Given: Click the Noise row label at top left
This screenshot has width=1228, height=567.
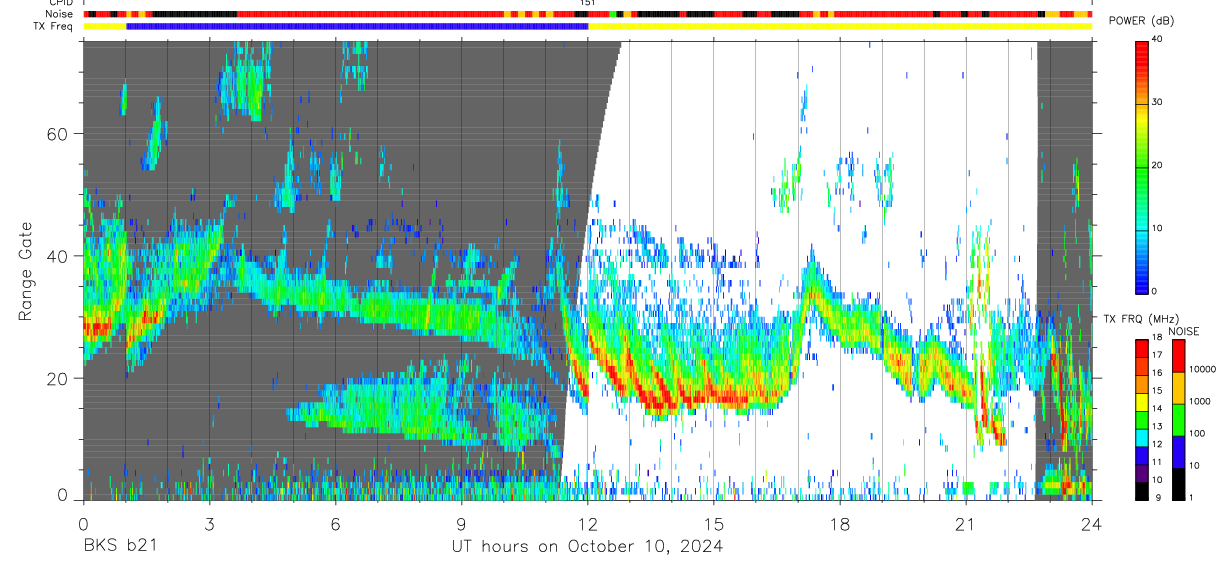Looking at the screenshot, I should coord(60,14).
